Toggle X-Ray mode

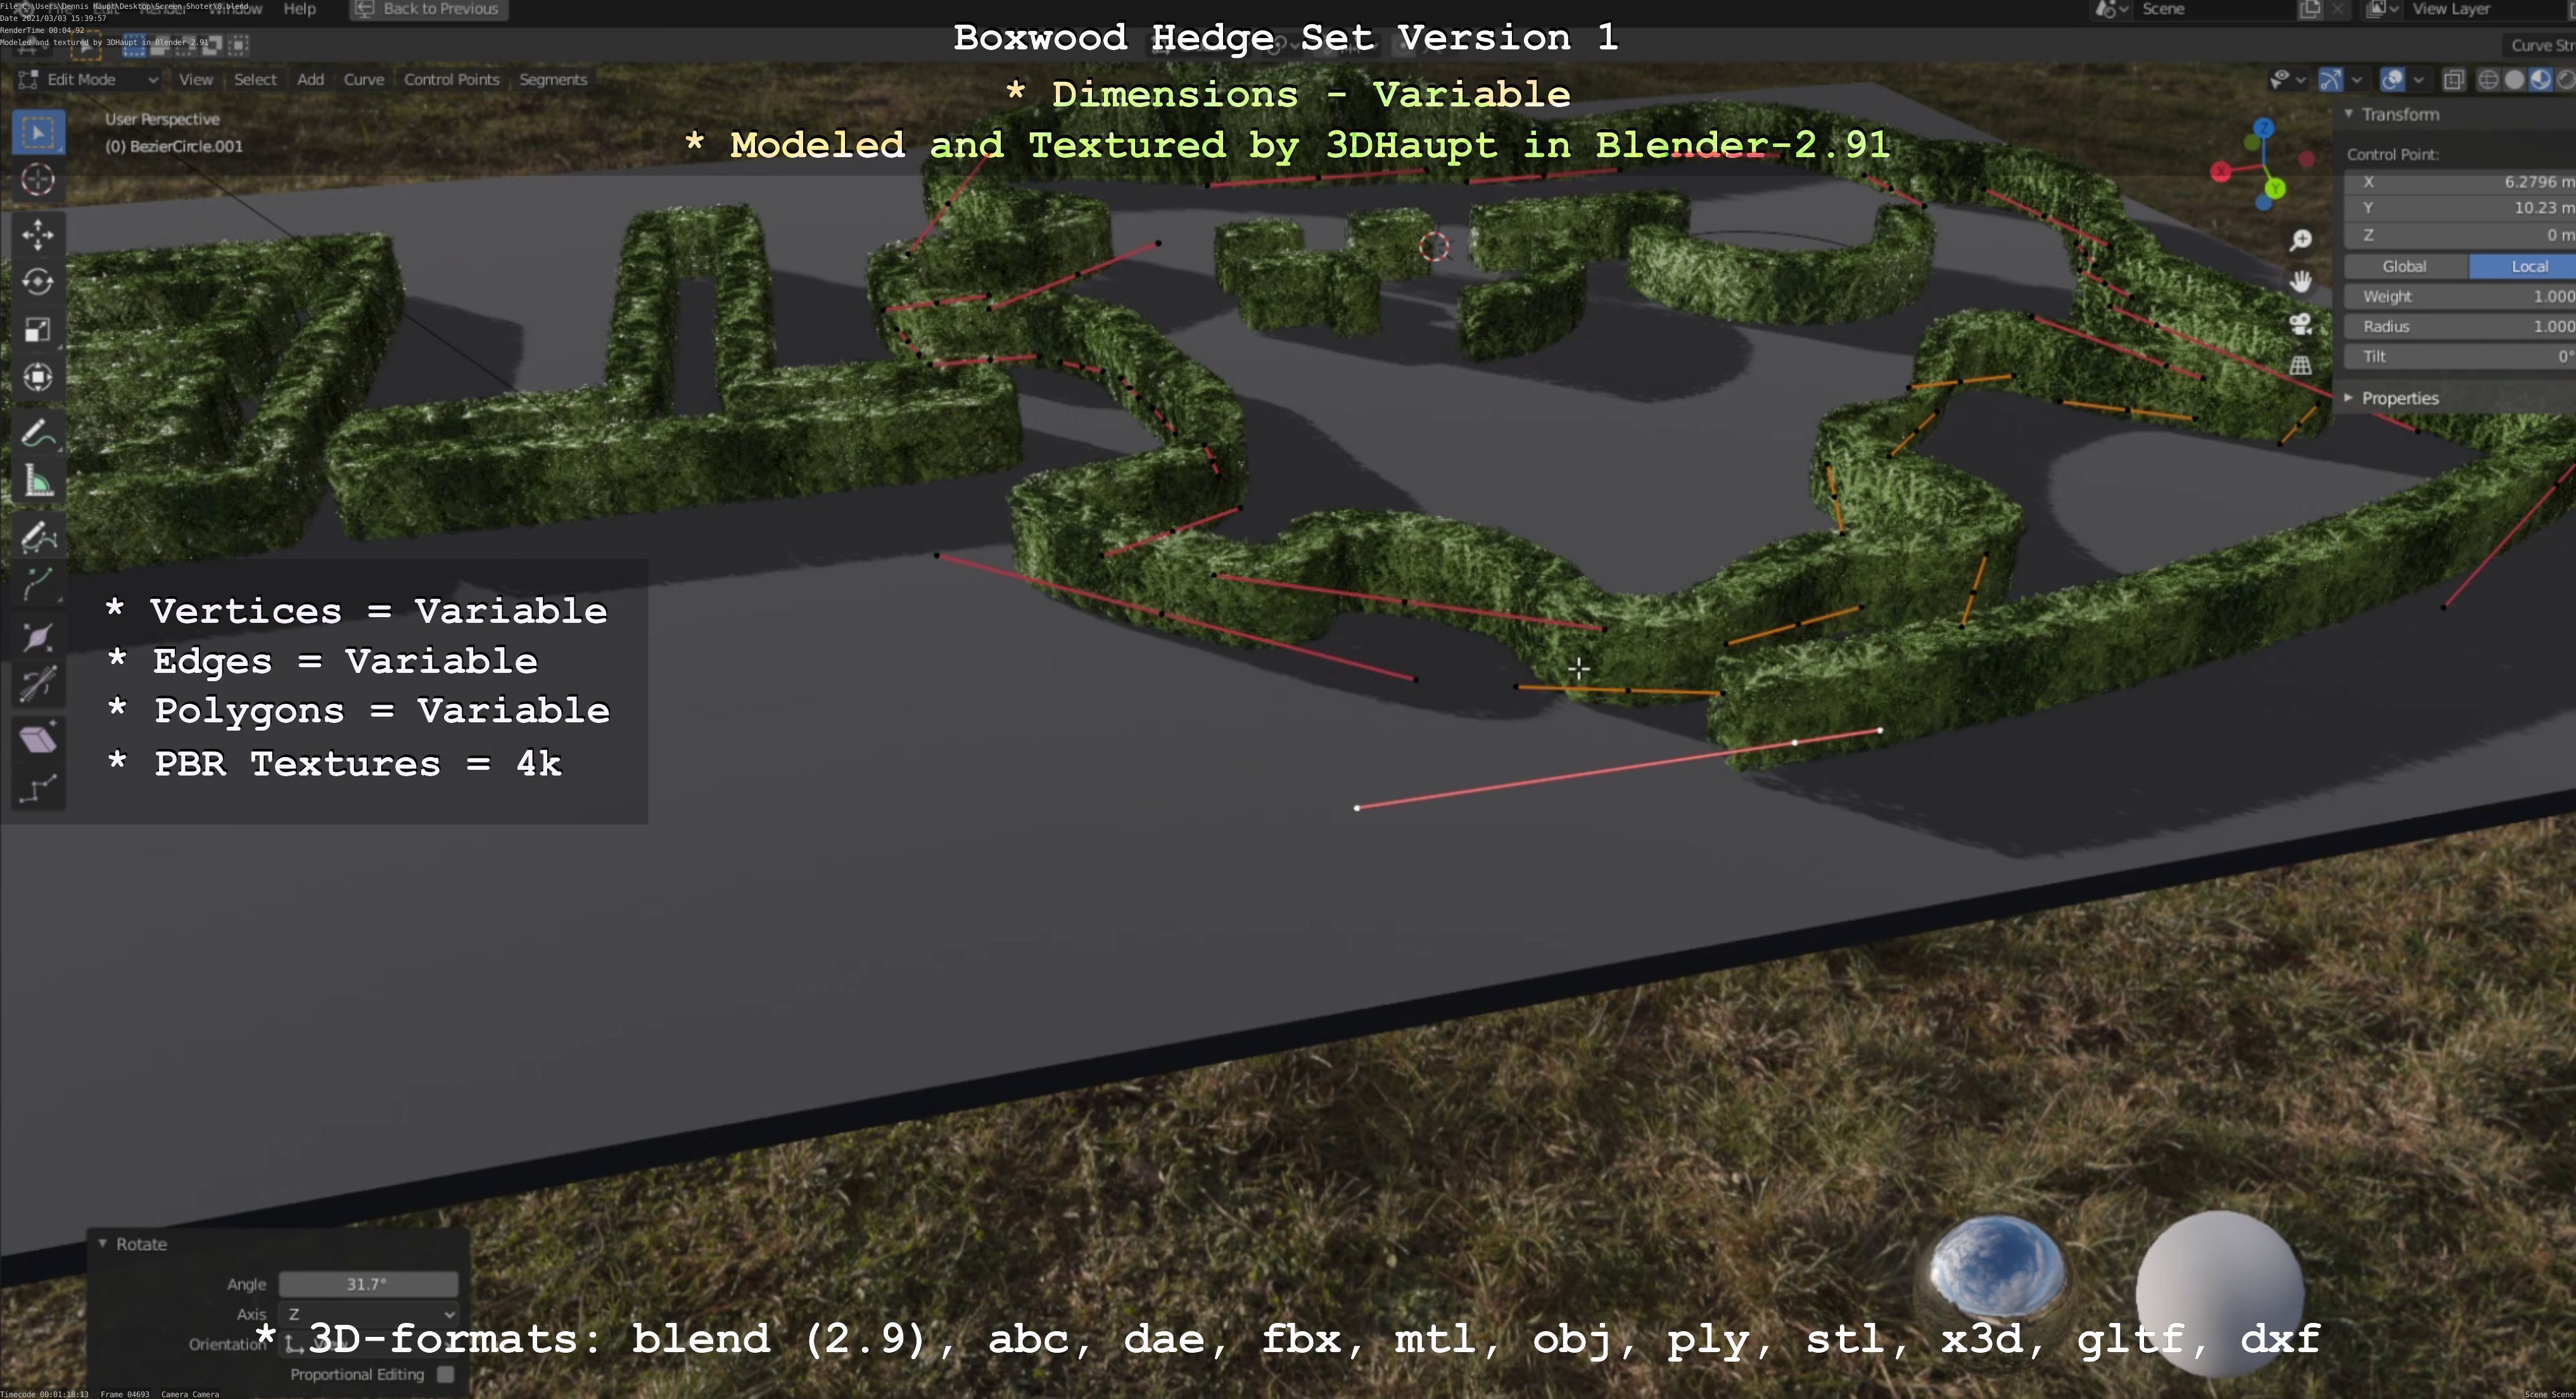[2453, 80]
